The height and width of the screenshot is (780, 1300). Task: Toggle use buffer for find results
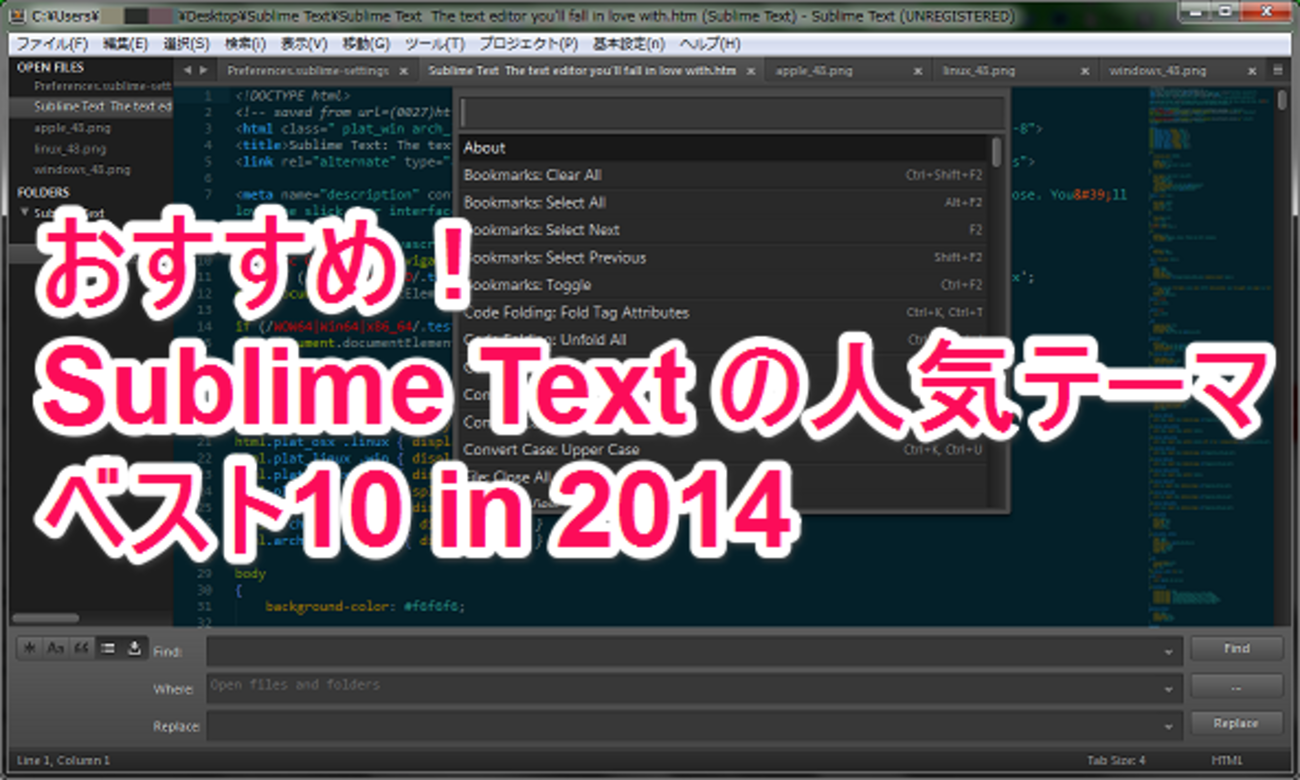coord(134,649)
